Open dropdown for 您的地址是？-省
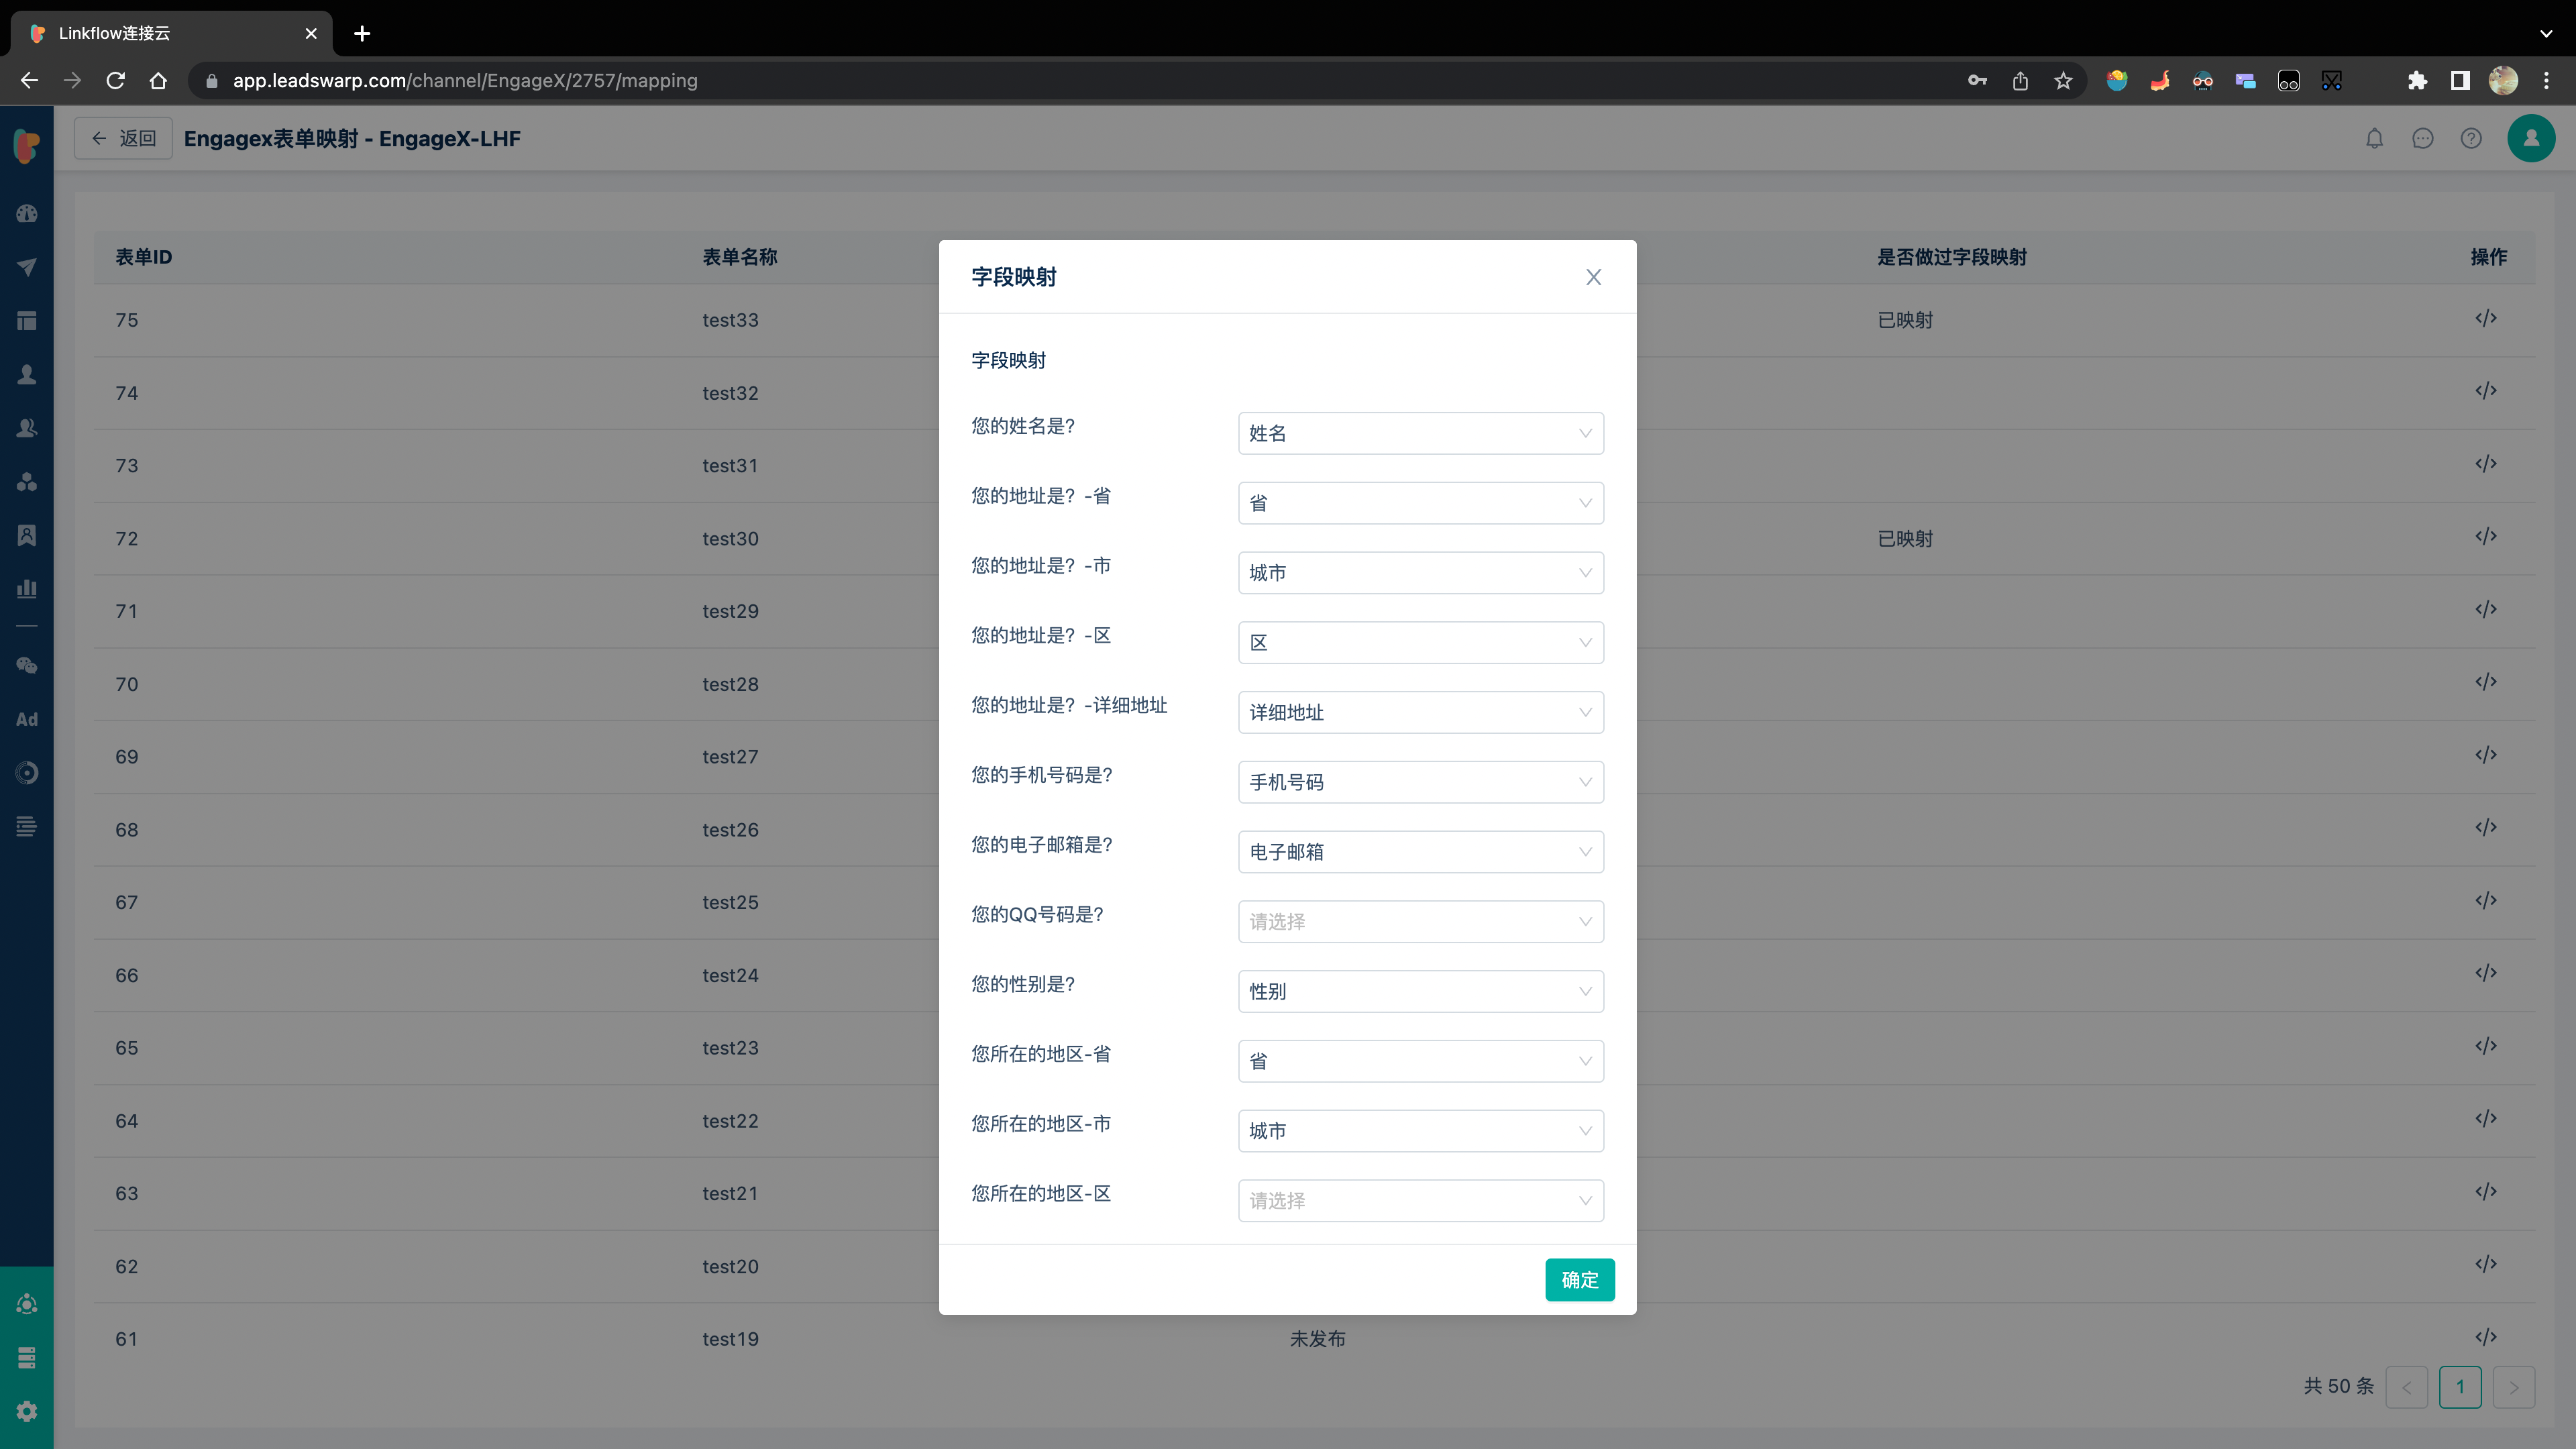 tap(1420, 503)
